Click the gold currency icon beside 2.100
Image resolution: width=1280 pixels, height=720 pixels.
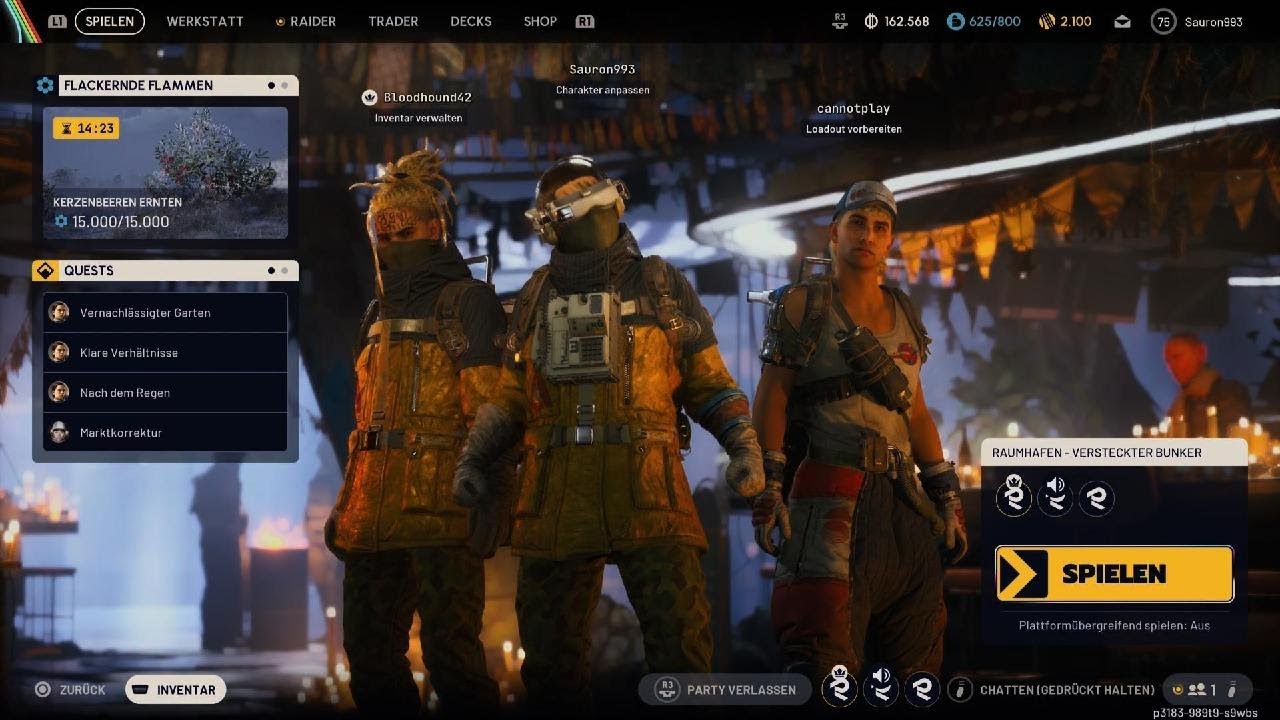click(x=1046, y=21)
